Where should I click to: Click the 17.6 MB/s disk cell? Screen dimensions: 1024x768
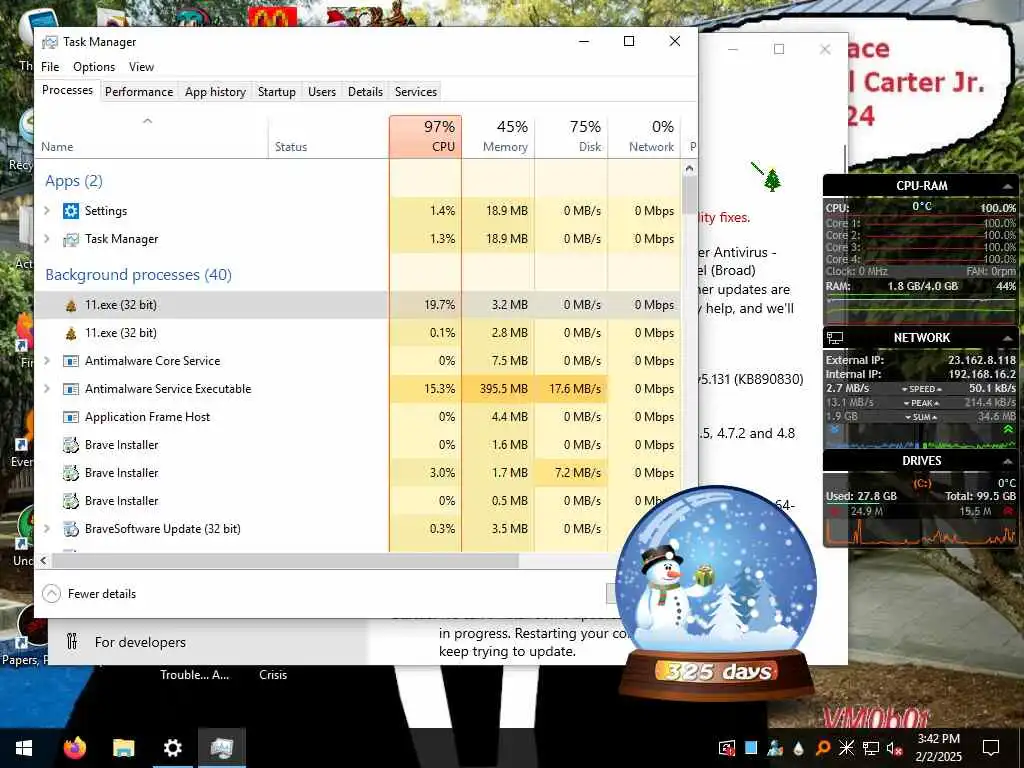click(x=571, y=389)
